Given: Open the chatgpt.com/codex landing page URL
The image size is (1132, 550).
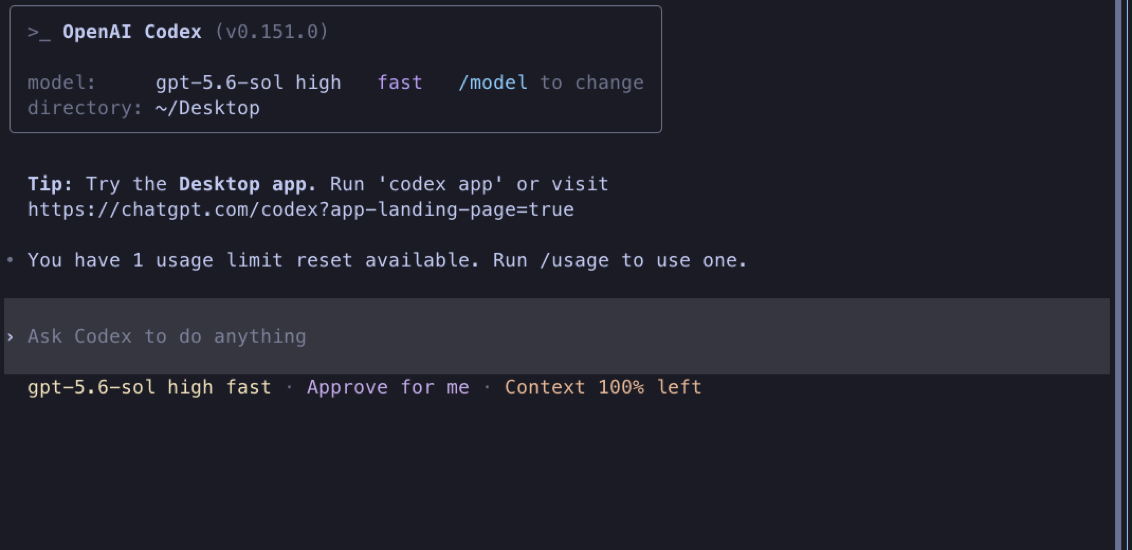Looking at the screenshot, I should (x=300, y=210).
